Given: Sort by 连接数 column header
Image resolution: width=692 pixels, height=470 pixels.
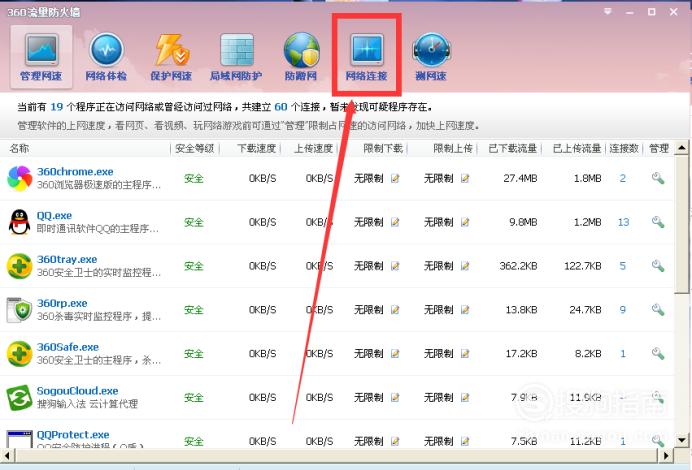Looking at the screenshot, I should click(624, 148).
